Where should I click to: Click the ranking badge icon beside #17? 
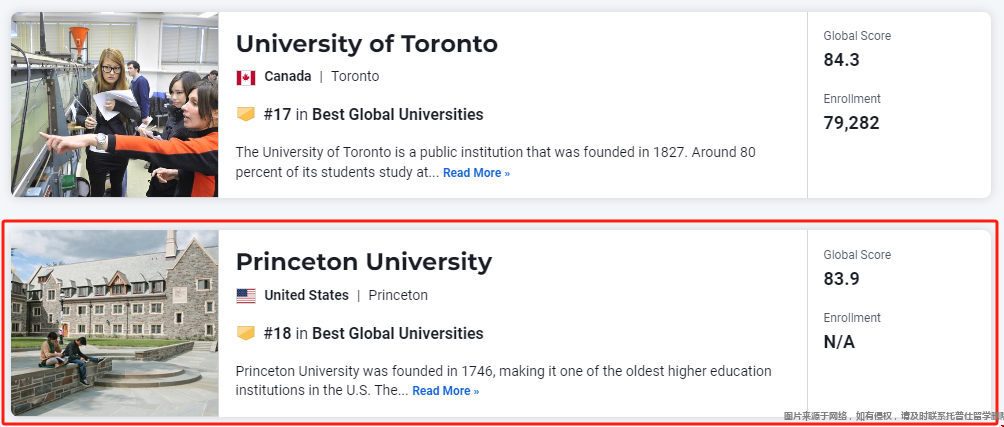pyautogui.click(x=246, y=115)
